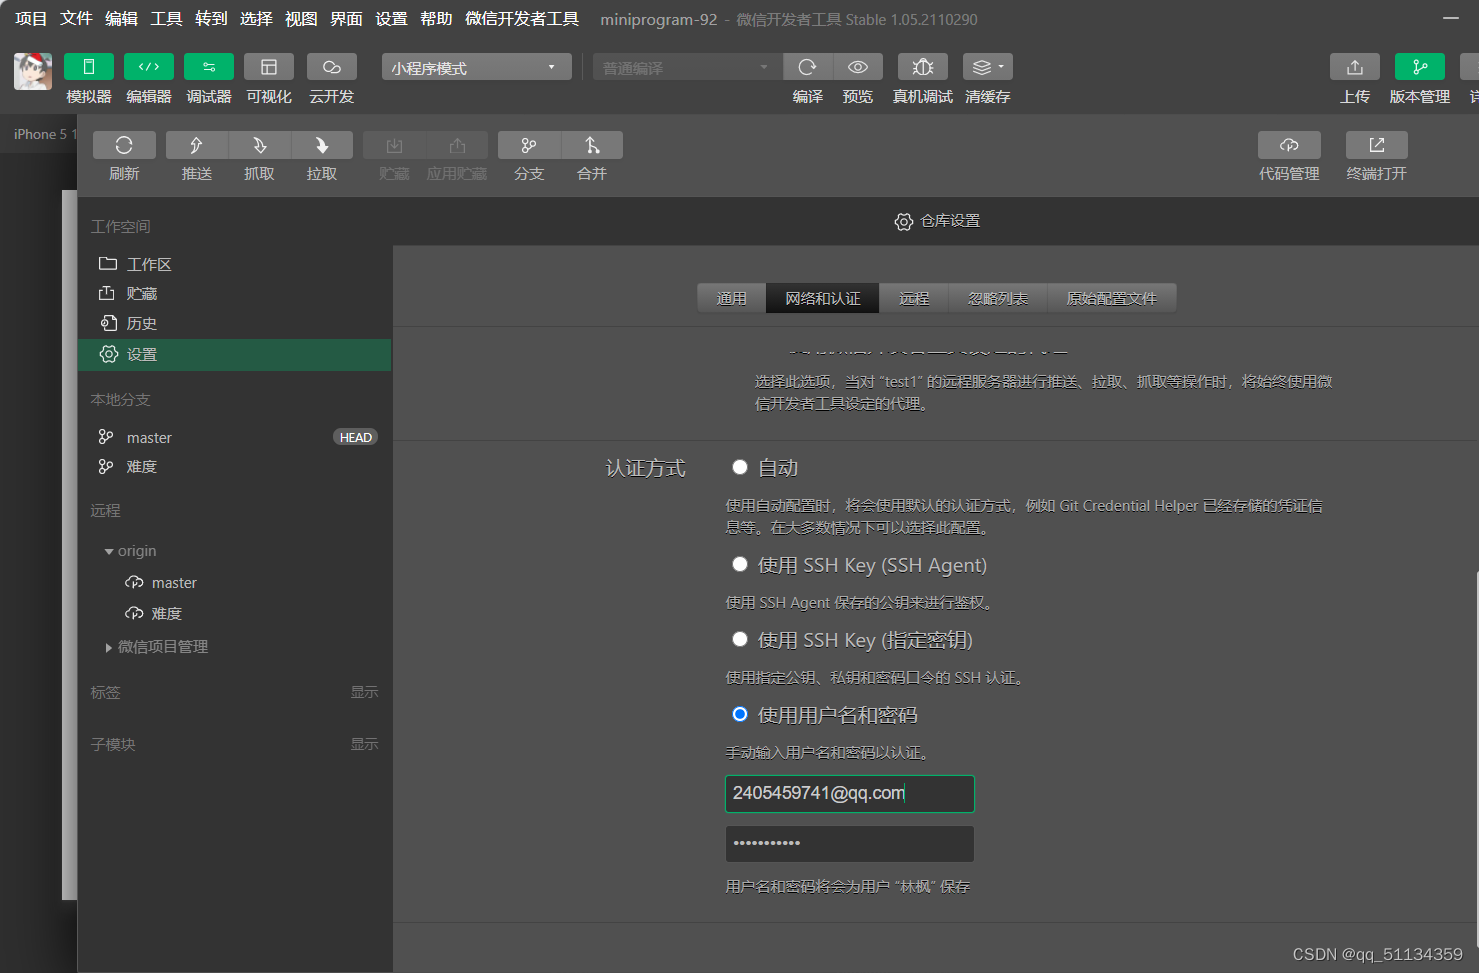Click the 合并 merge button

[592, 145]
